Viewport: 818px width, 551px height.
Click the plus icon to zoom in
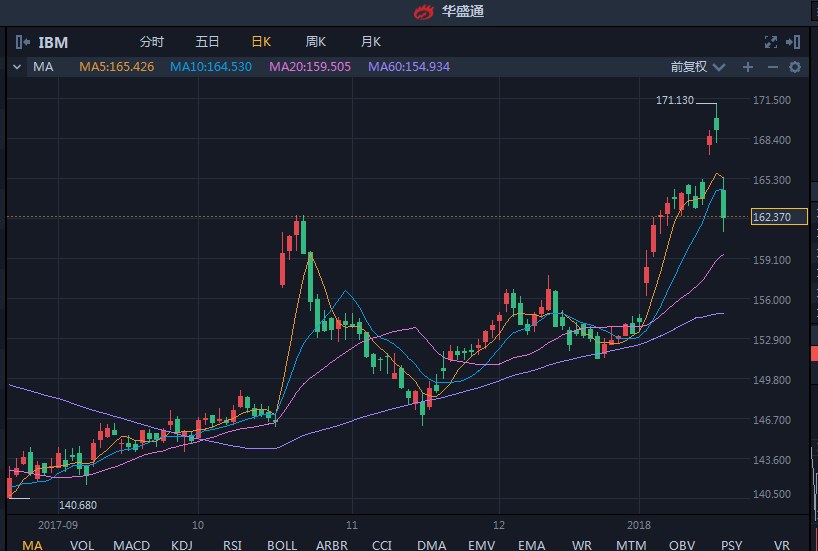pos(747,67)
